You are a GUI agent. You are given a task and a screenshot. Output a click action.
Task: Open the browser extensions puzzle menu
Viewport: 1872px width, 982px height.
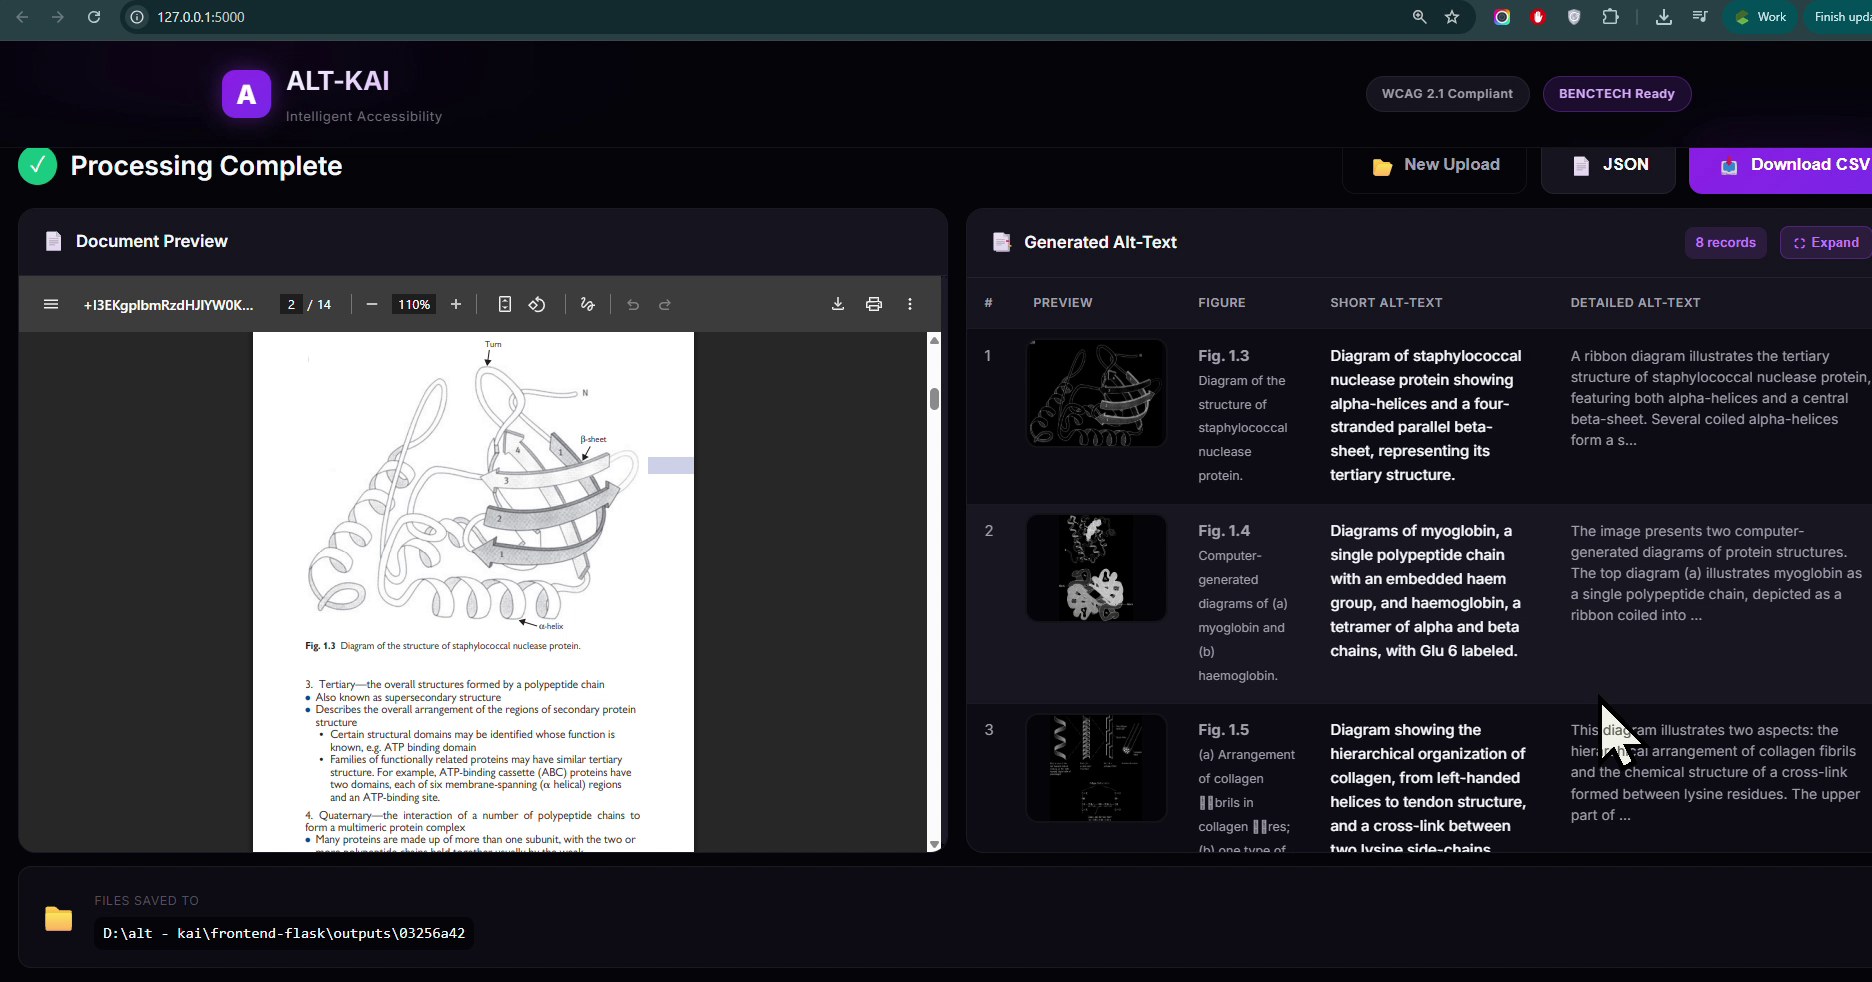coord(1610,17)
